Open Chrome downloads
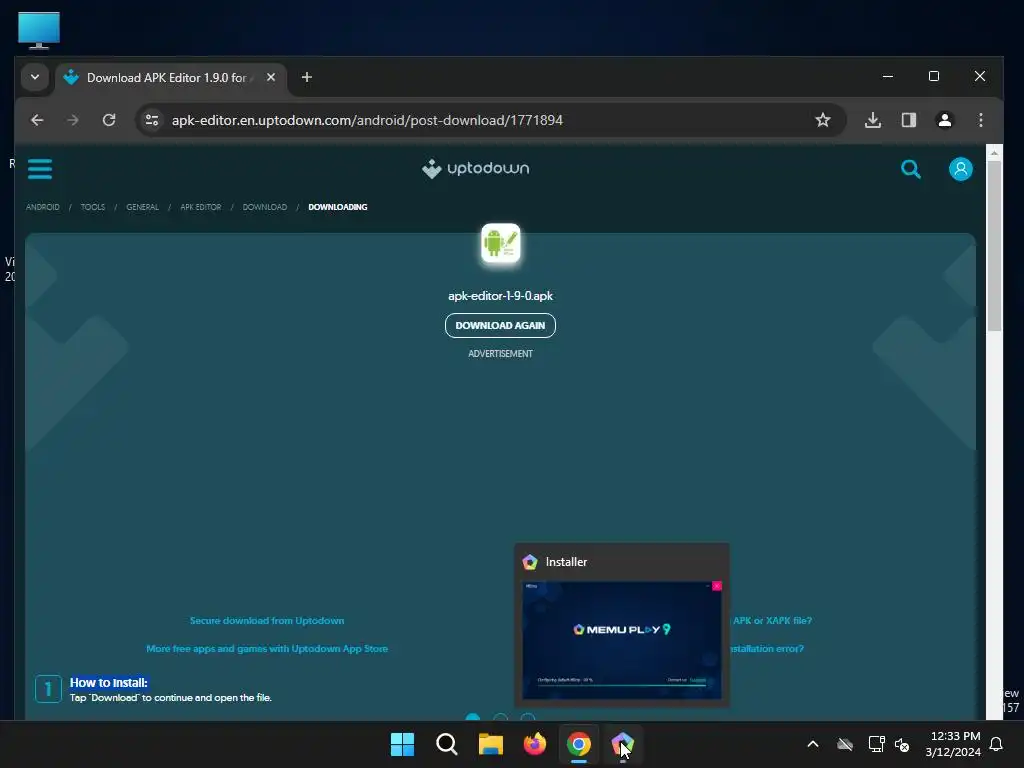This screenshot has height=768, width=1024. [872, 120]
